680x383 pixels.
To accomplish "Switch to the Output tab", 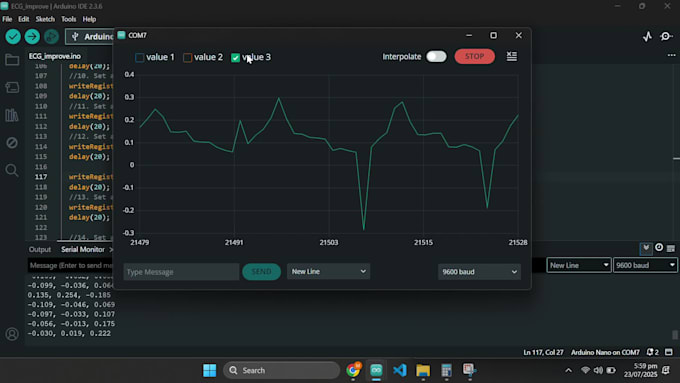I will point(39,249).
